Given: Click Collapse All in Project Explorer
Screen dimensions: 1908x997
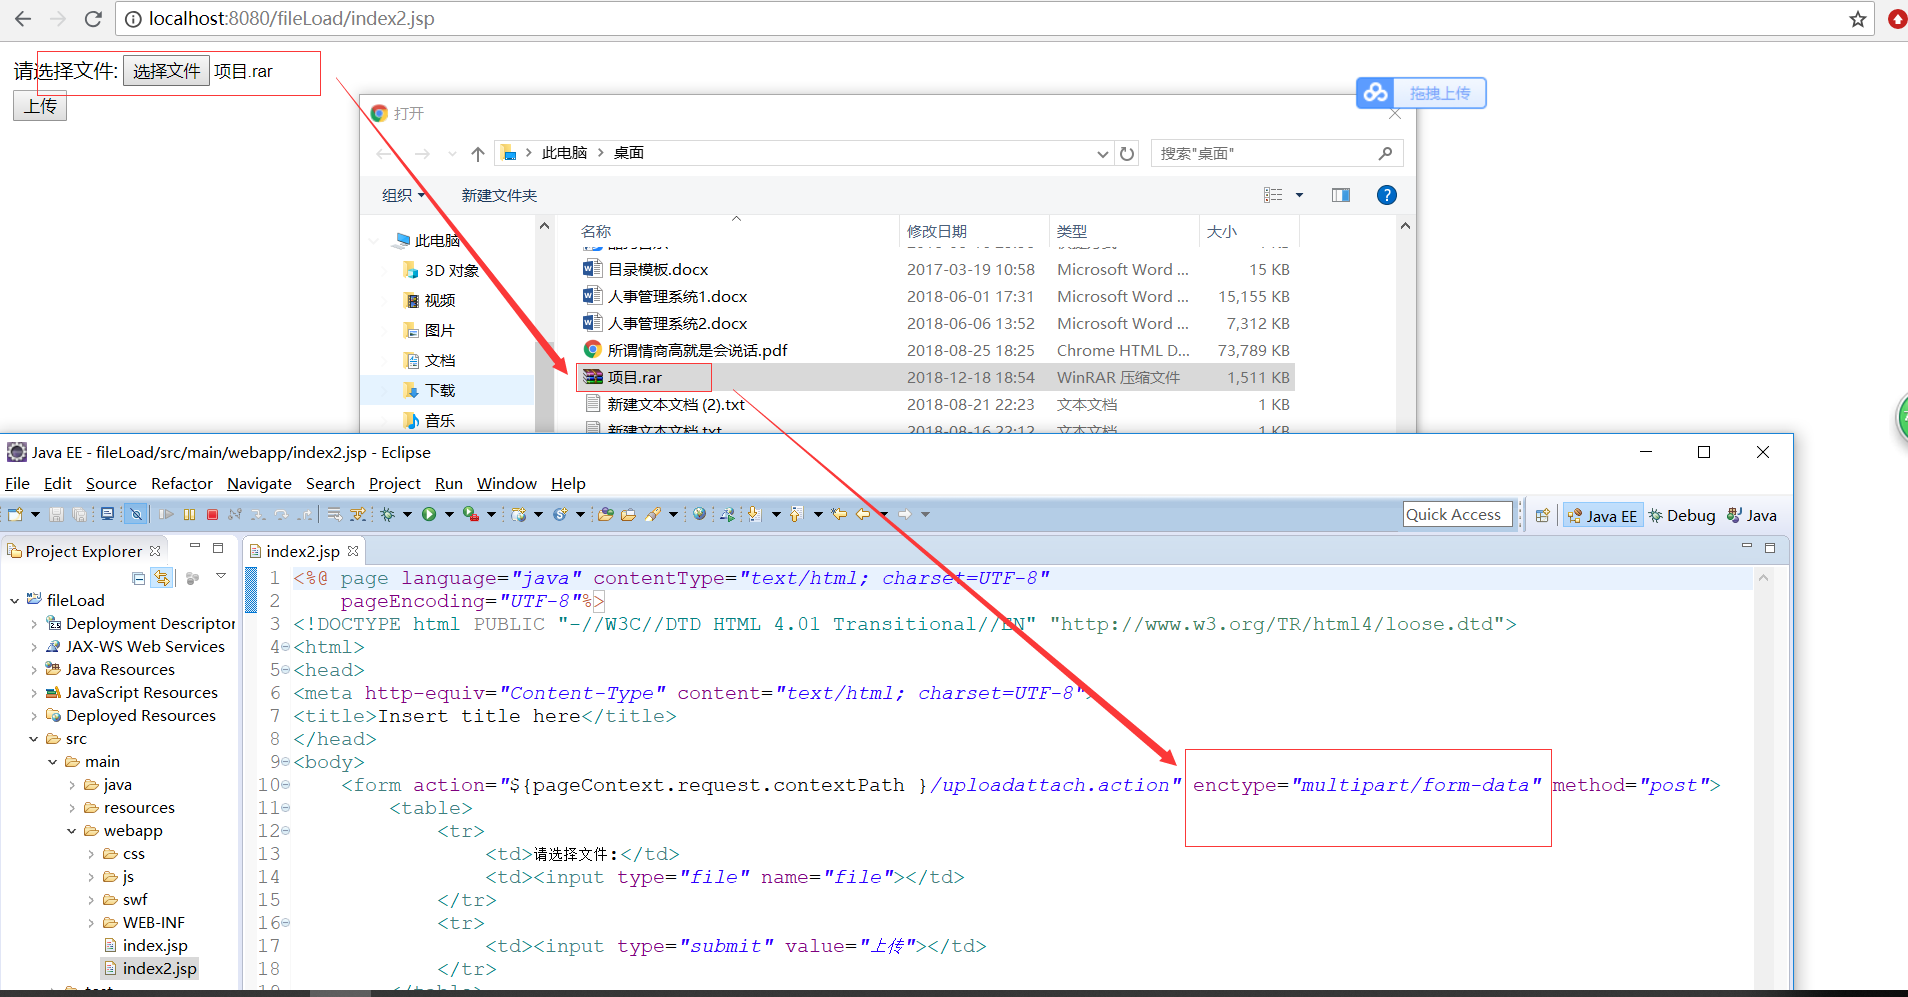Looking at the screenshot, I should coord(139,578).
